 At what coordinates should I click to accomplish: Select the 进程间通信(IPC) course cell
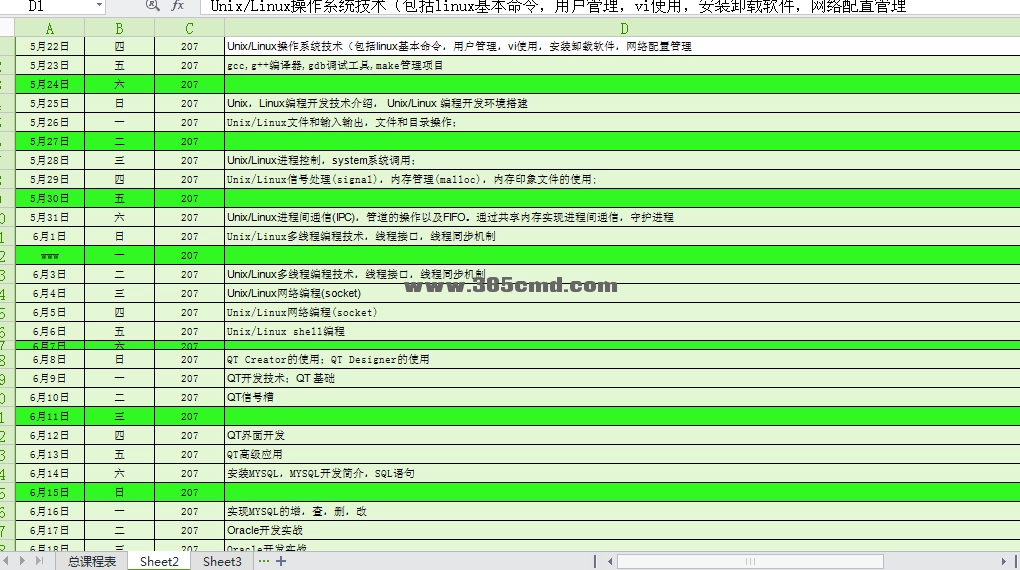coord(623,217)
